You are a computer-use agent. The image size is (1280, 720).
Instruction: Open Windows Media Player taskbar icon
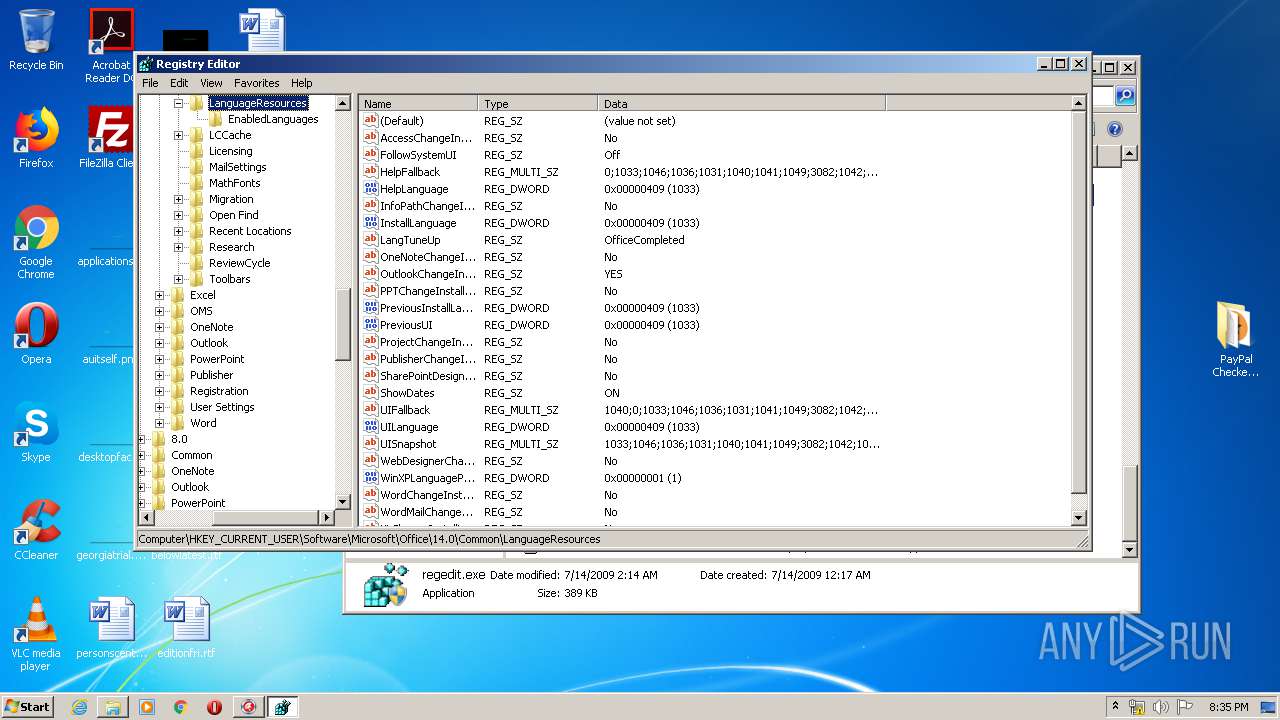tap(147, 707)
